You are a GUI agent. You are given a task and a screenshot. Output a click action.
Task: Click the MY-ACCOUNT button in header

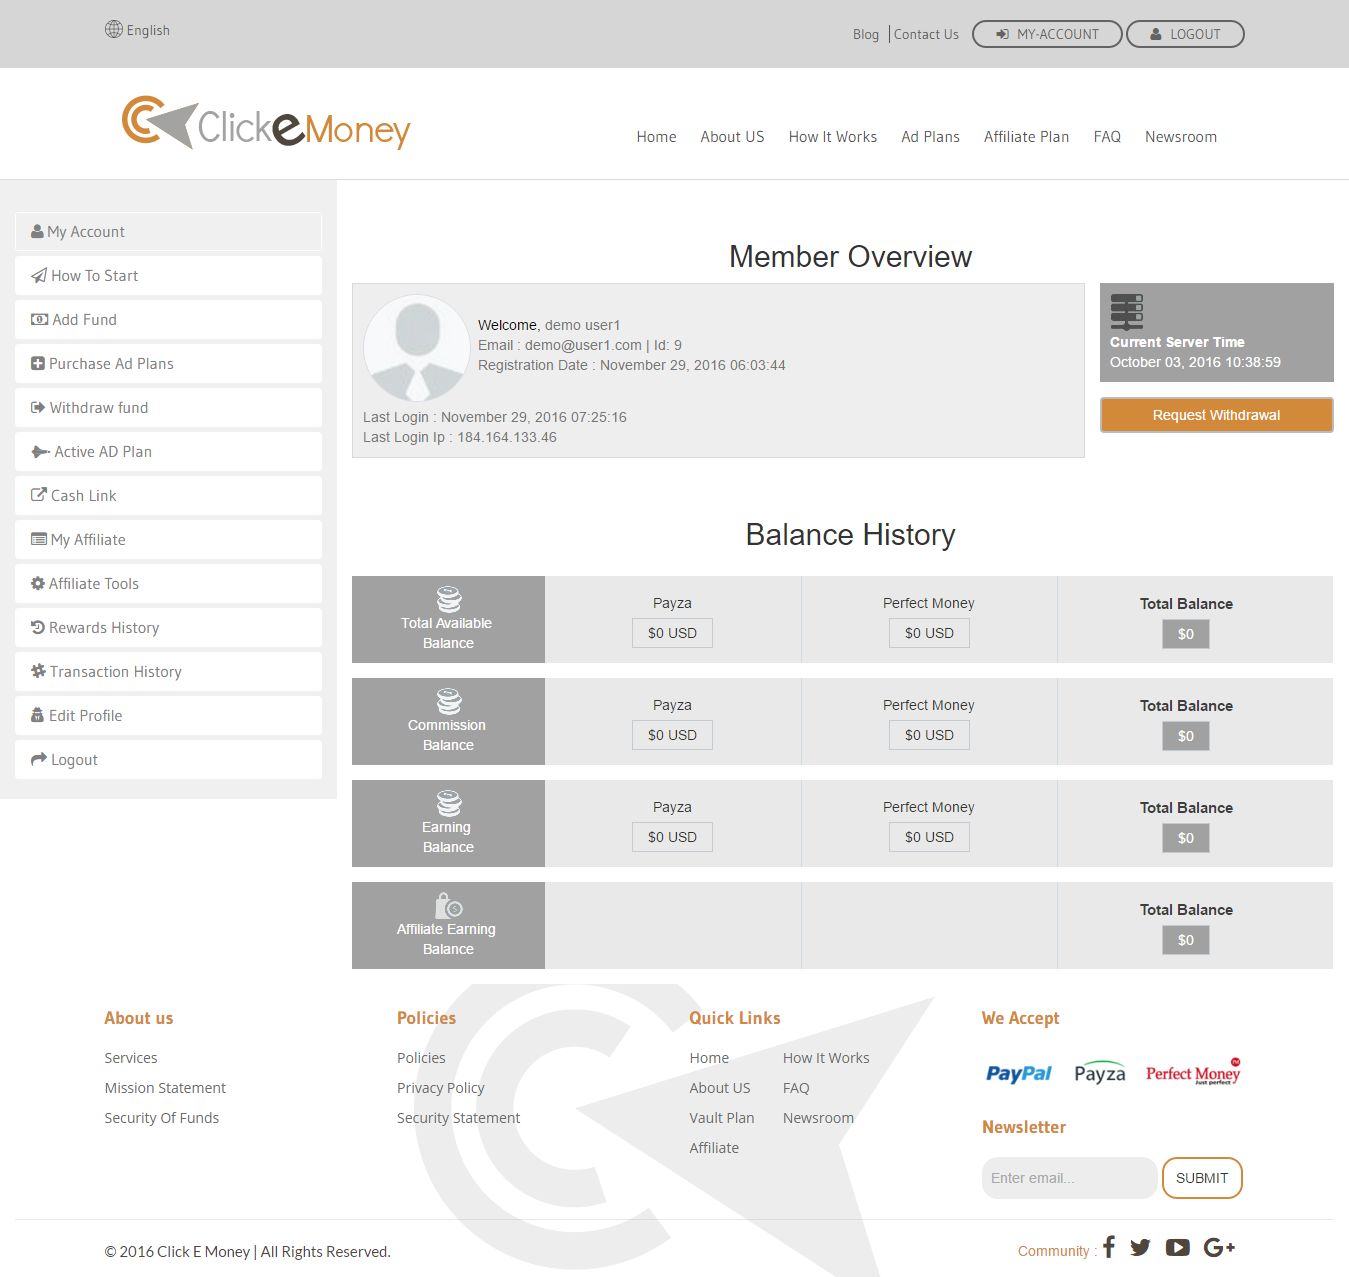click(1047, 34)
